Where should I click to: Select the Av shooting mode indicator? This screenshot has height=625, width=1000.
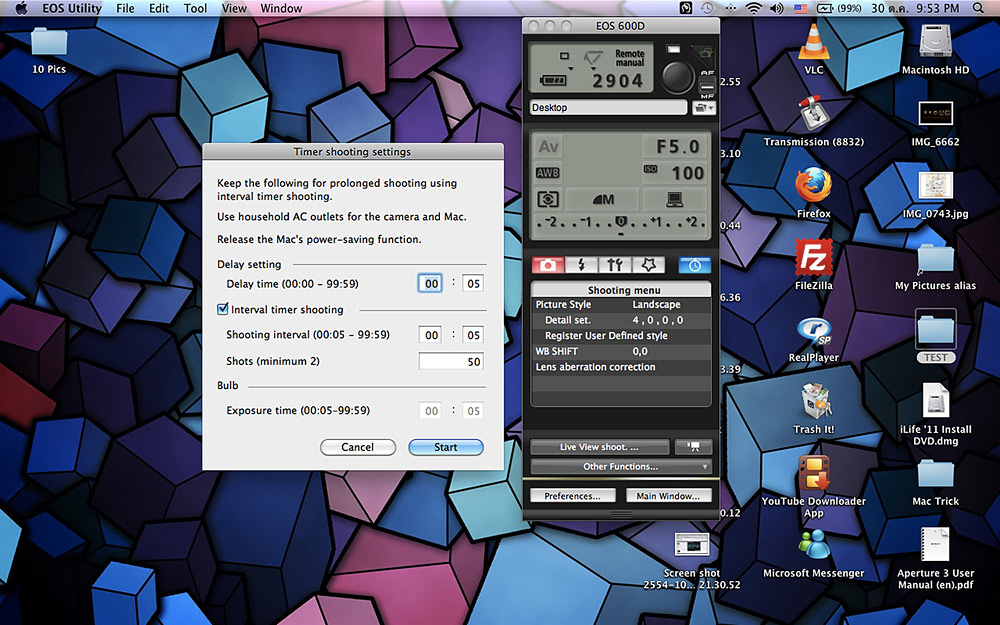pos(548,147)
